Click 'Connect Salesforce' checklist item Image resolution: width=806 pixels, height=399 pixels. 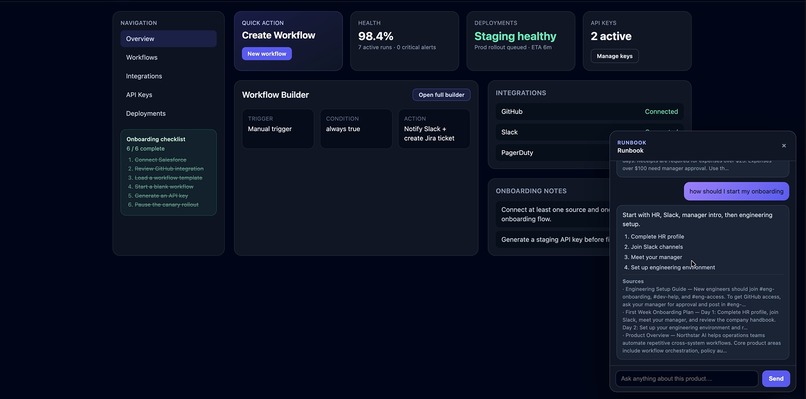click(160, 160)
